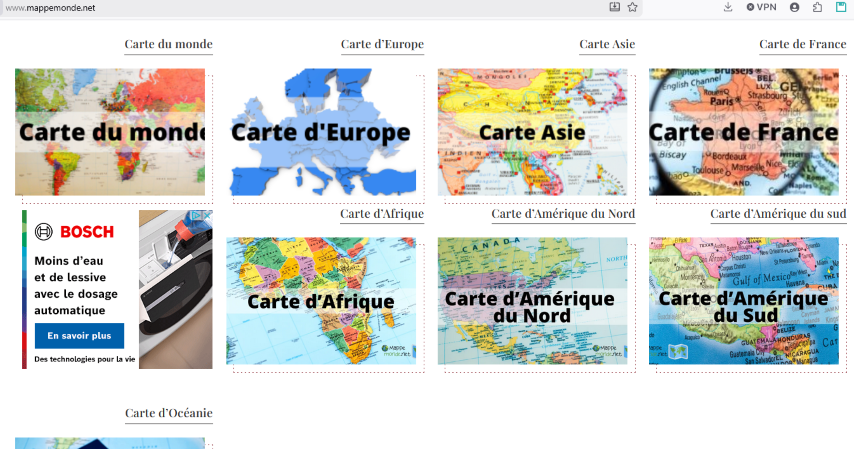854x449 pixels.
Task: Click the Bosch logo in the ad
Action: tap(75, 232)
